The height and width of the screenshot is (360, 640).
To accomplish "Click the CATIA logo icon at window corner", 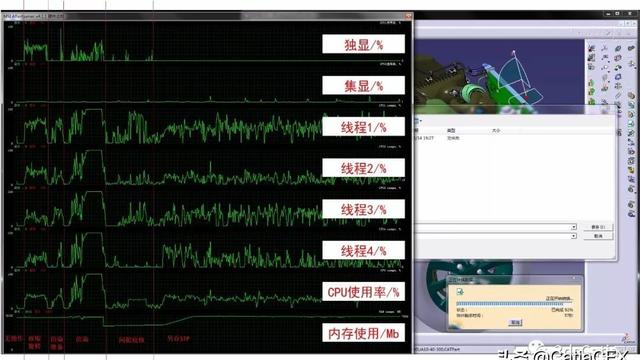I will [627, 338].
